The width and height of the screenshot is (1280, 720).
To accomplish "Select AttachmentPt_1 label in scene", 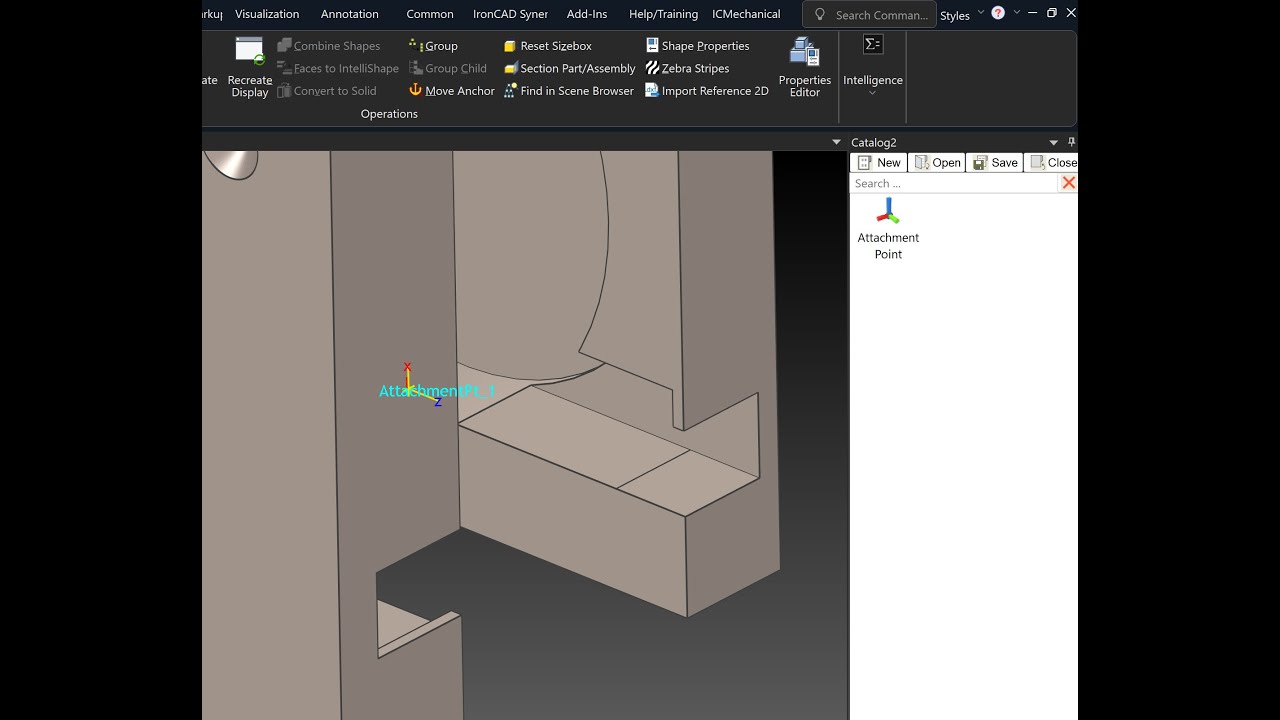I will point(437,391).
